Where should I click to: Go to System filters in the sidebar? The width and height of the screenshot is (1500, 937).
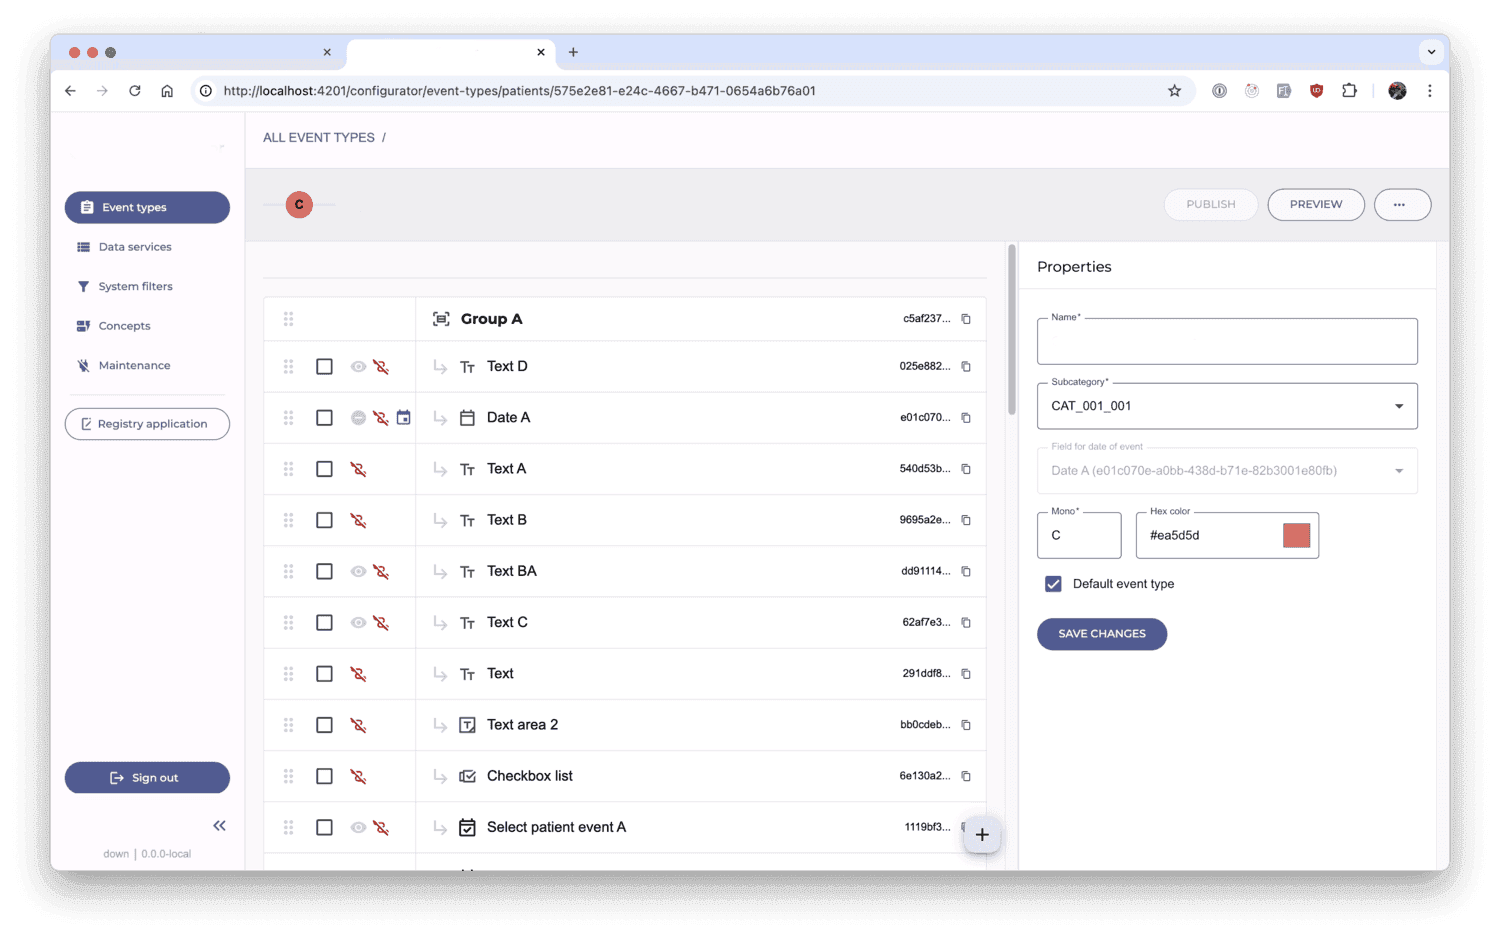click(x=135, y=287)
